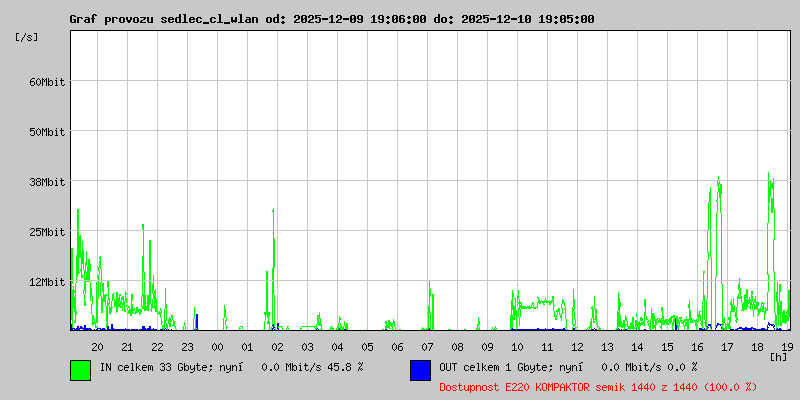Click the '01' hour label on x-axis
This screenshot has width=800, height=400.
pyautogui.click(x=247, y=347)
